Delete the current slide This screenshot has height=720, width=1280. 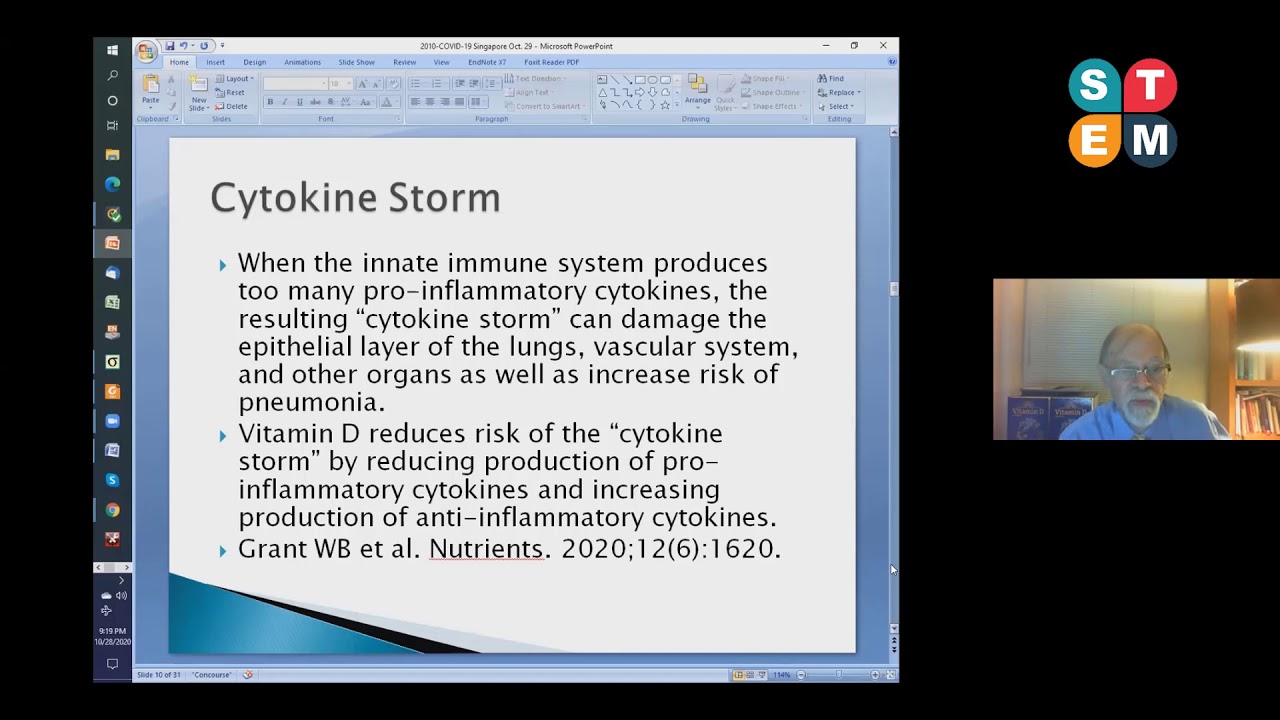click(x=232, y=106)
